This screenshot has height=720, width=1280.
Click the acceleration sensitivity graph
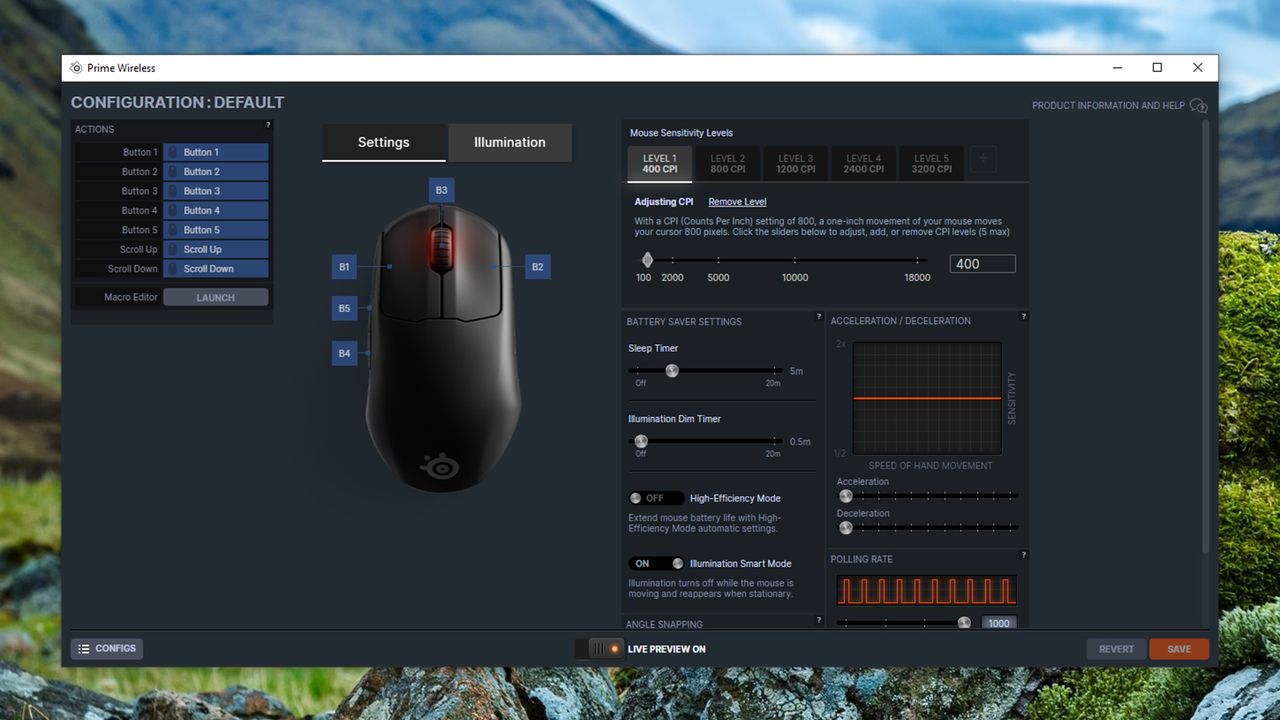pos(927,398)
